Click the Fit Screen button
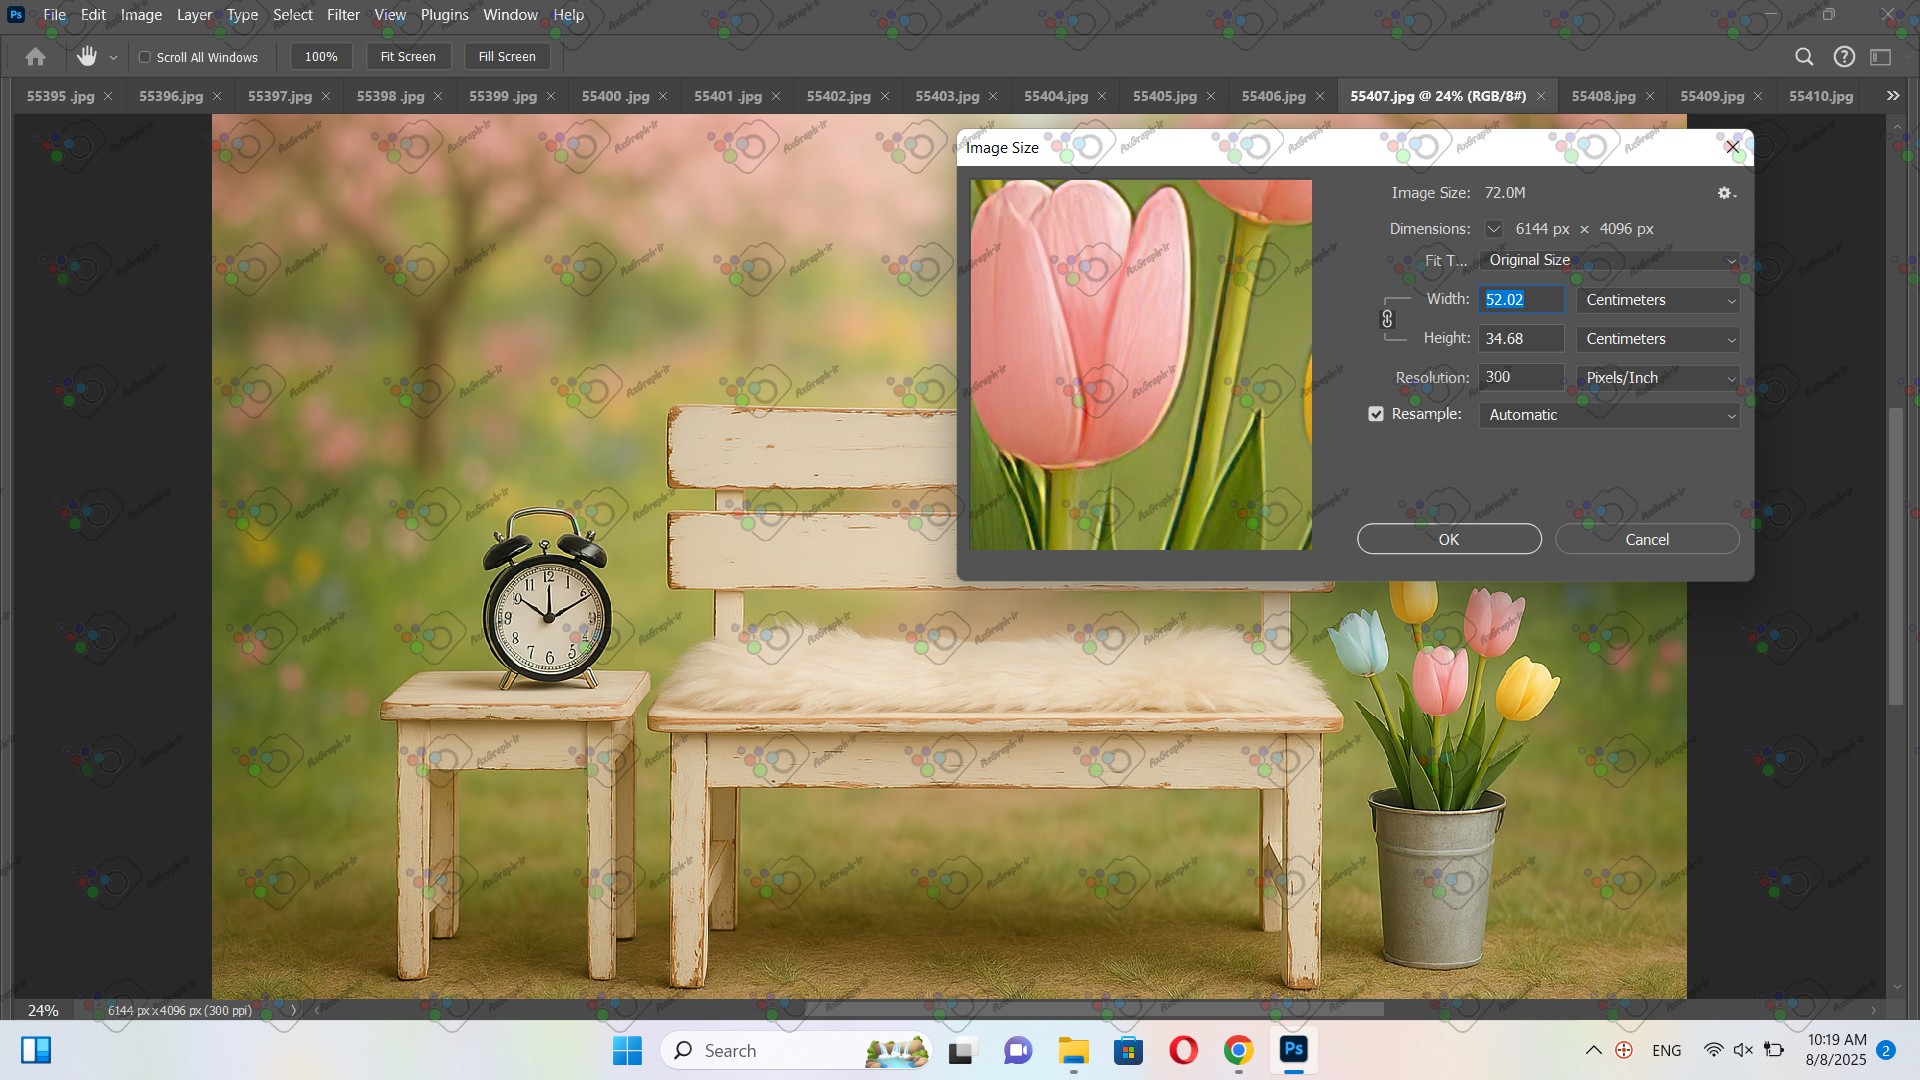This screenshot has height=1080, width=1920. pyautogui.click(x=408, y=57)
